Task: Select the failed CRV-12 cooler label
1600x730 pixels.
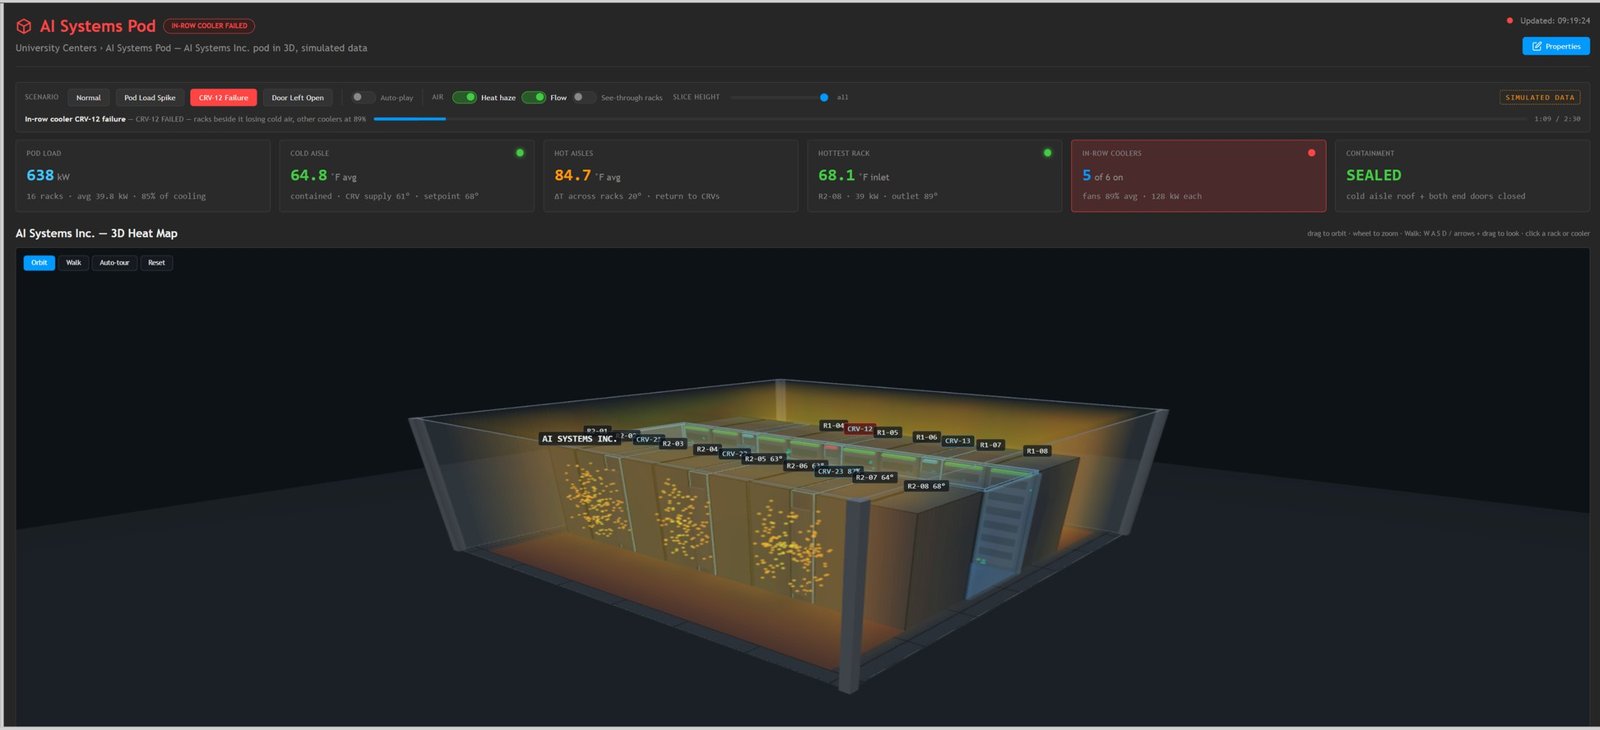Action: [860, 429]
